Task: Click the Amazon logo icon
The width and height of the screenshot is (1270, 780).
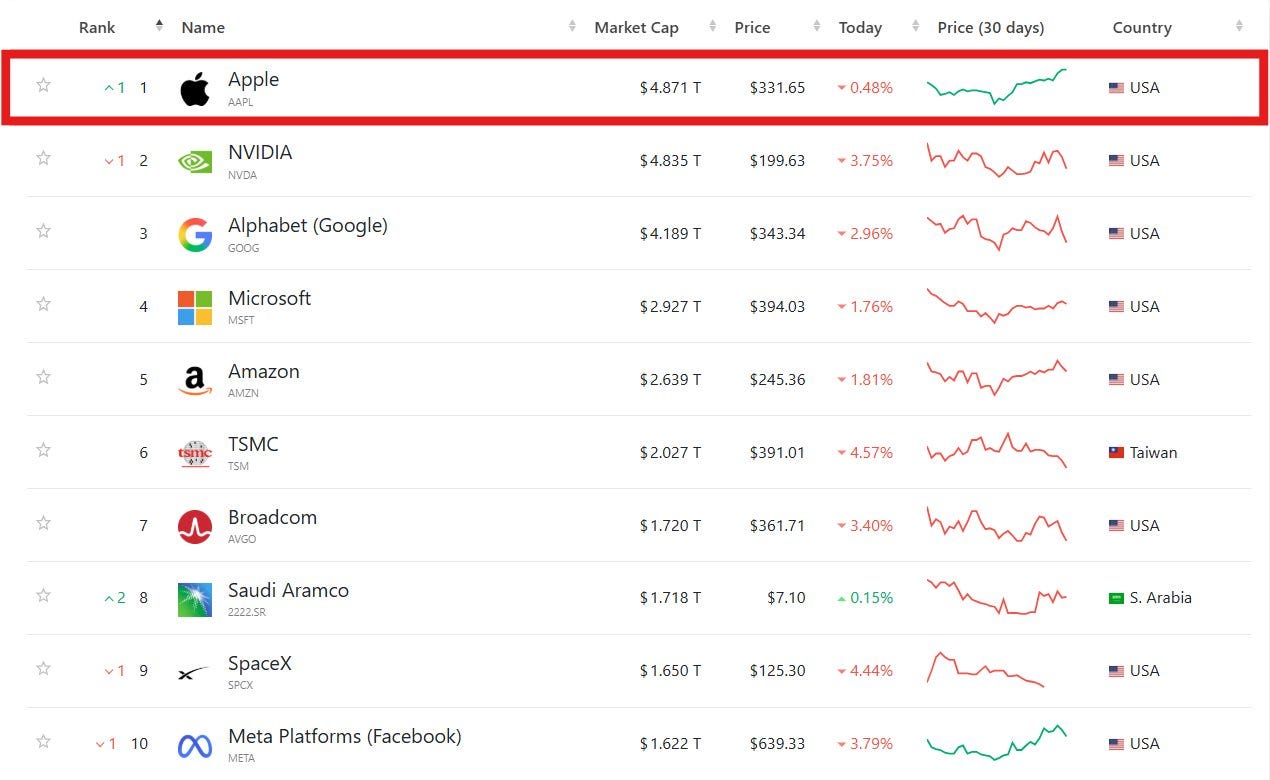Action: (x=195, y=381)
